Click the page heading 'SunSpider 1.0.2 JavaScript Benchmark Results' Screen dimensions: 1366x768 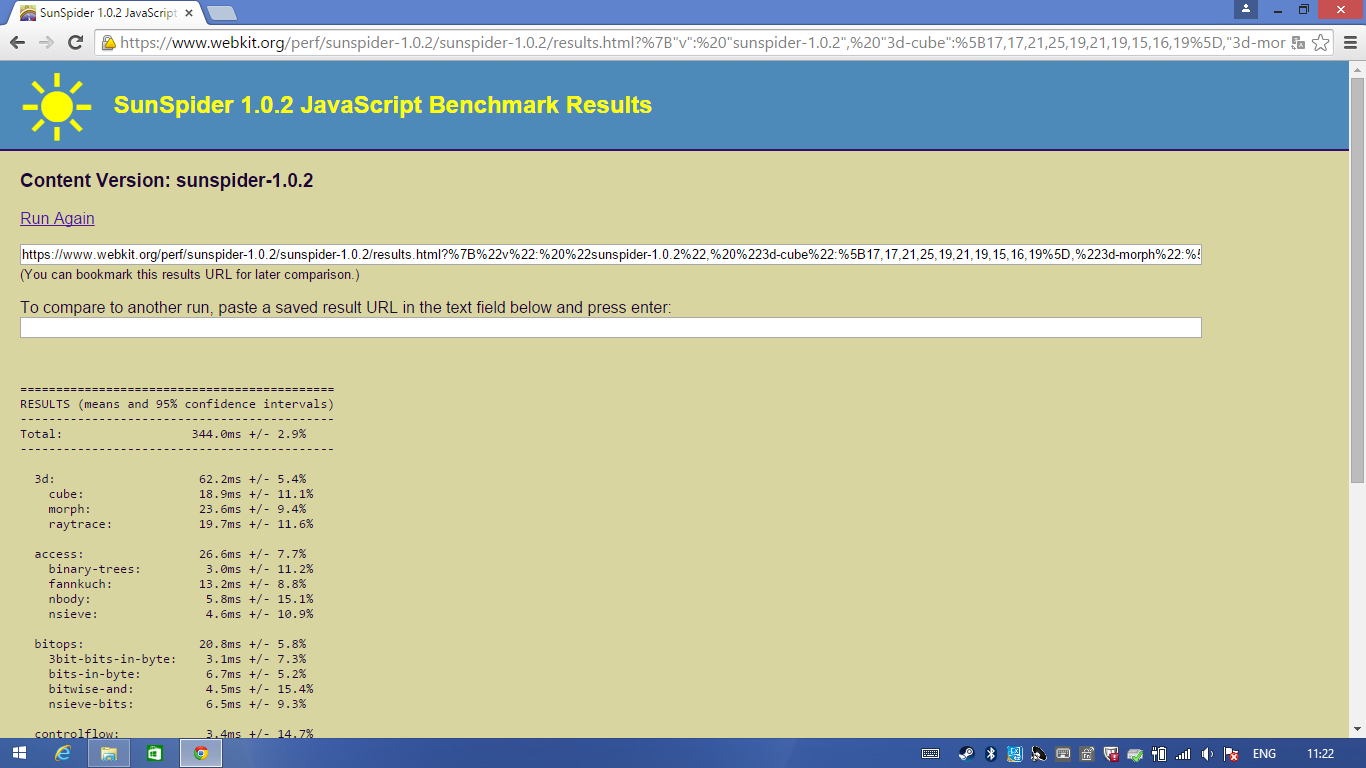[x=383, y=105]
